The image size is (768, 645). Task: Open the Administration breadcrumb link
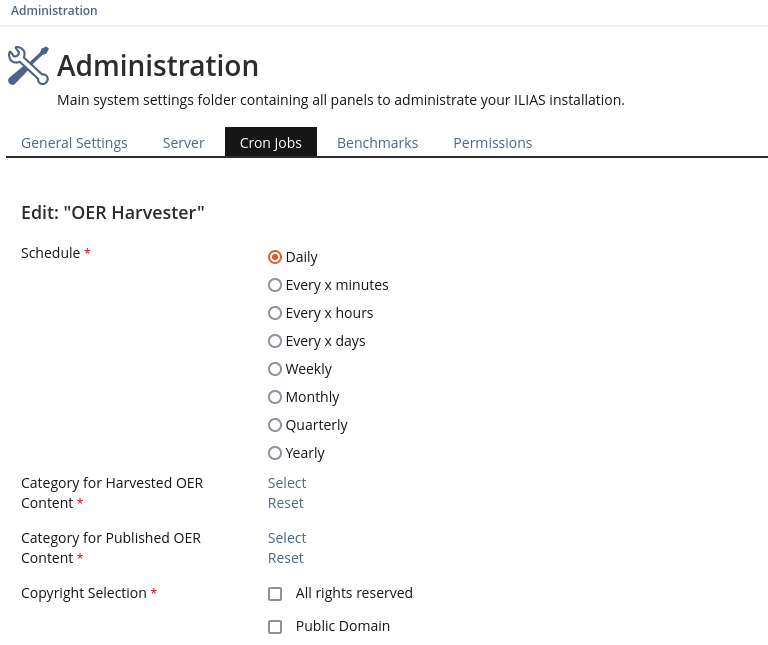coord(54,11)
